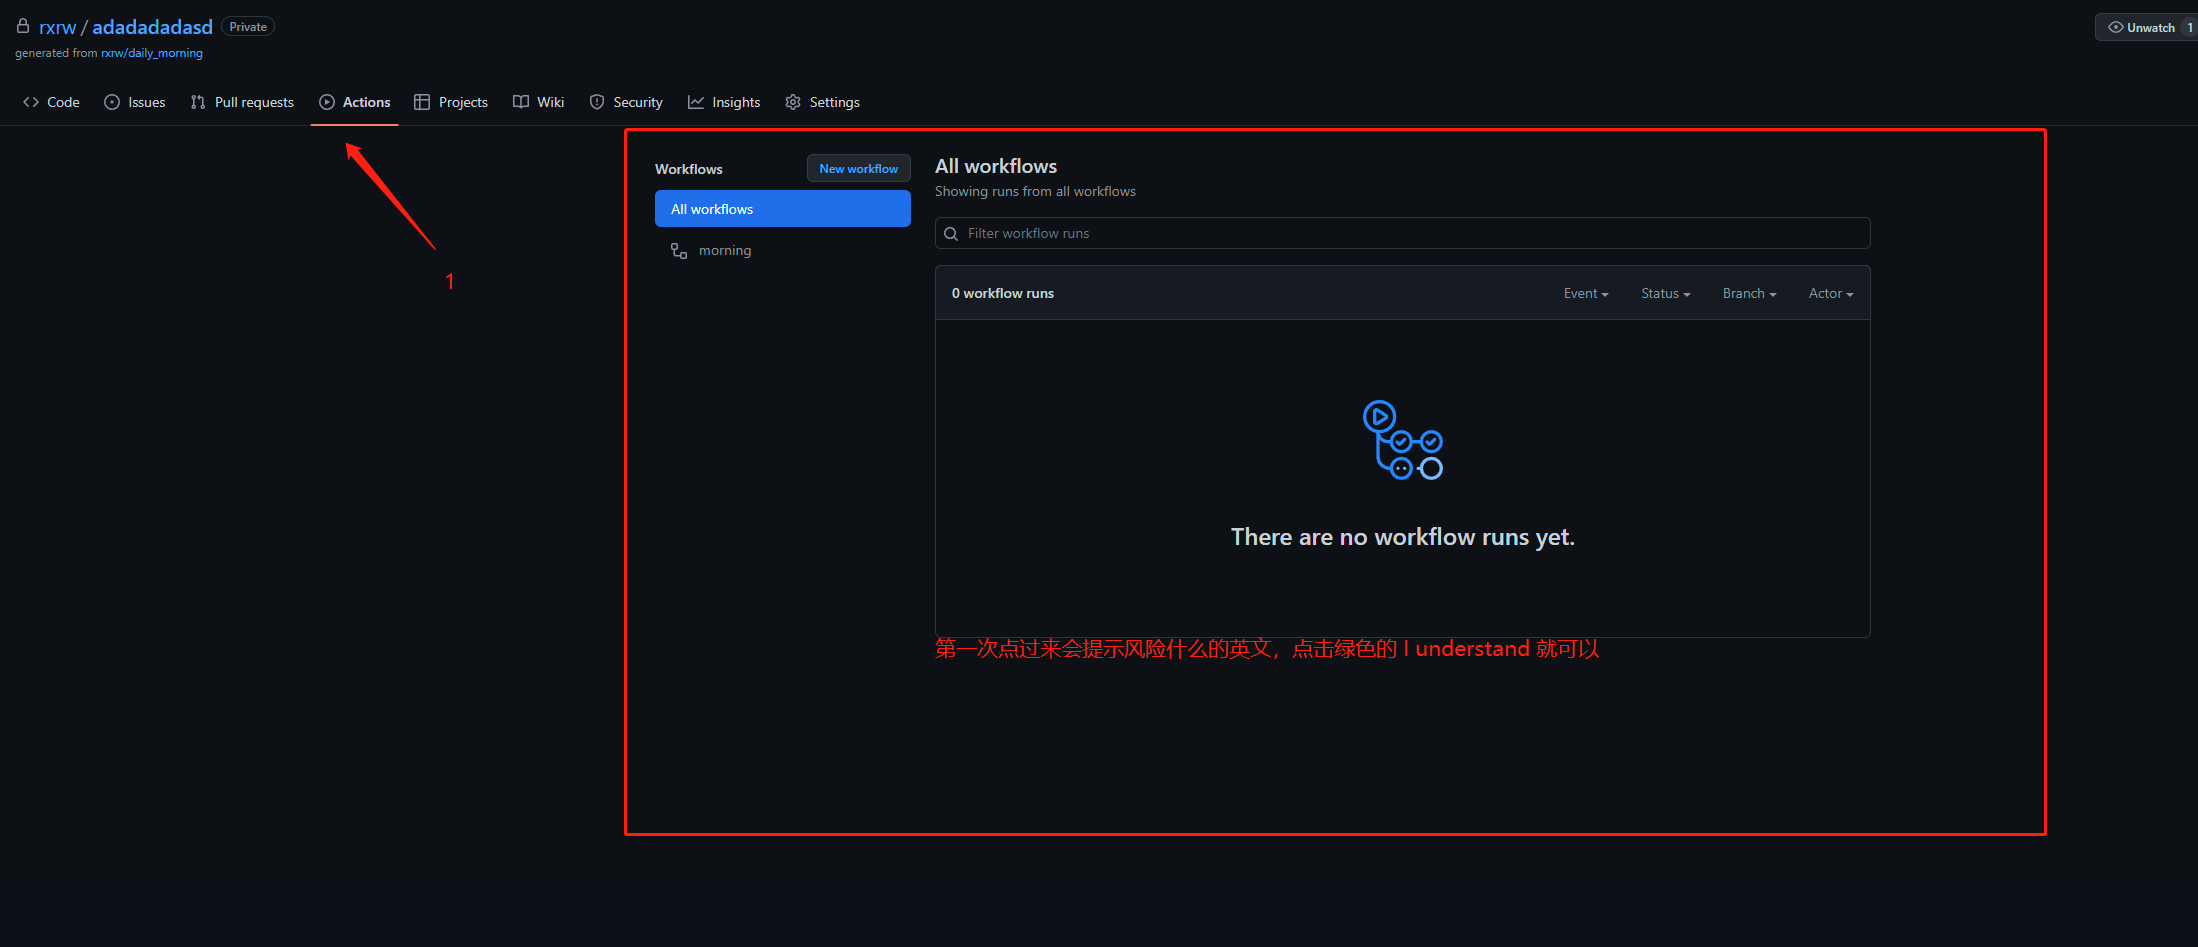The height and width of the screenshot is (947, 2198).
Task: Click the Wiki book icon
Action: point(521,102)
